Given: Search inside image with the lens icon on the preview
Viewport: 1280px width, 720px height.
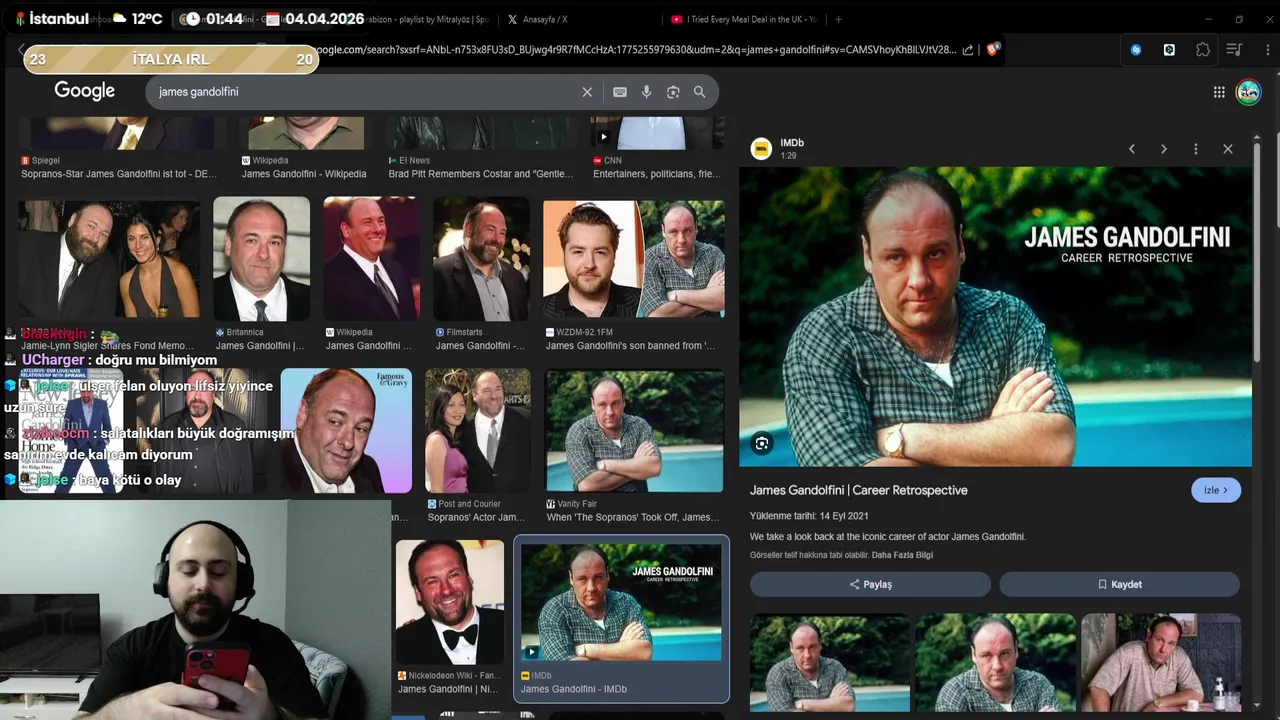Looking at the screenshot, I should pyautogui.click(x=763, y=444).
